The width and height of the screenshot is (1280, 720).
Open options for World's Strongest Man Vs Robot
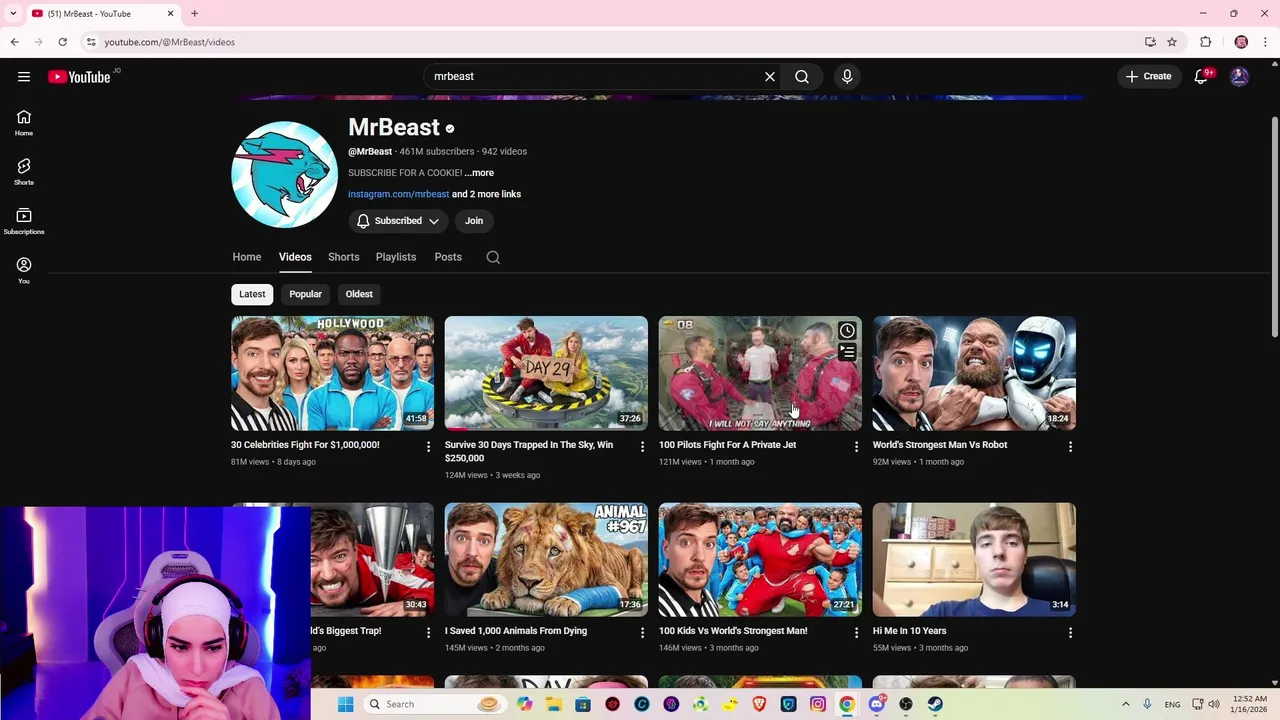[1070, 446]
